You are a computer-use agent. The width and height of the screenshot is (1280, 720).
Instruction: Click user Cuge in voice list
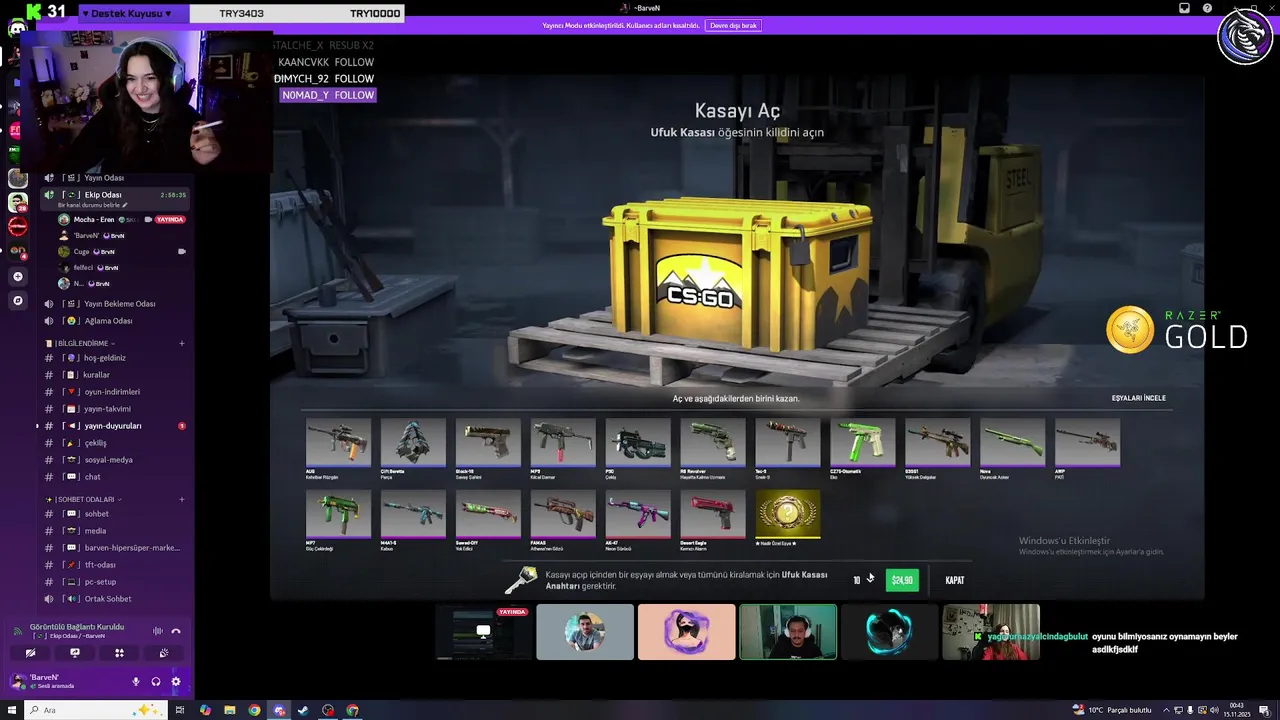pos(122,252)
